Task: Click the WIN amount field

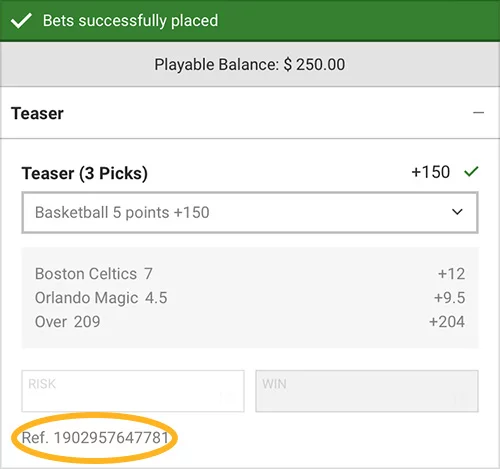Action: [x=367, y=391]
